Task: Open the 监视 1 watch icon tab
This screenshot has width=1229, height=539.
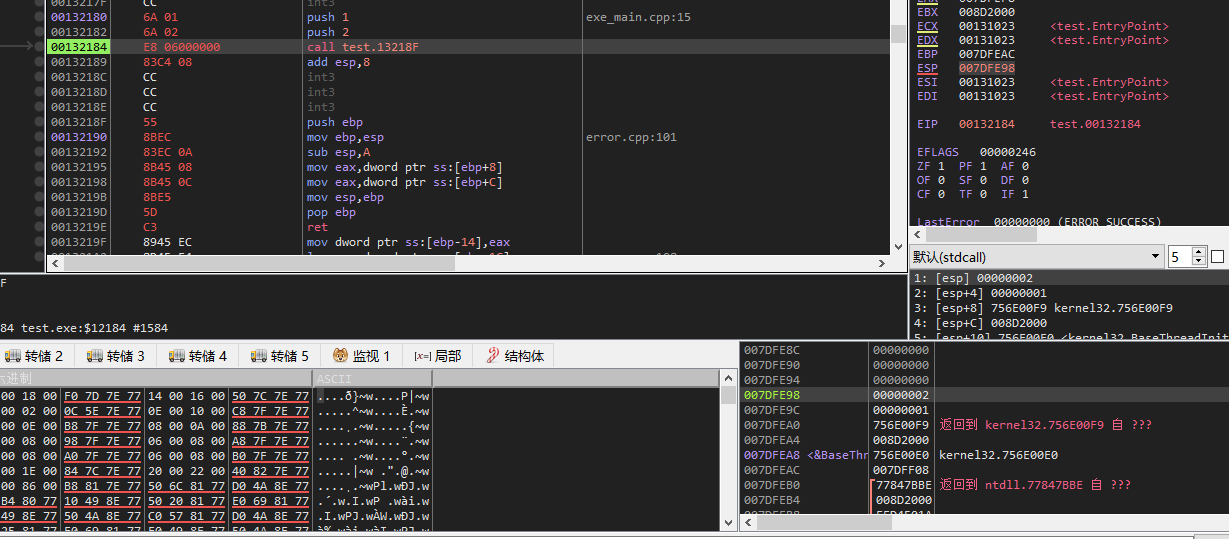Action: tap(342, 356)
